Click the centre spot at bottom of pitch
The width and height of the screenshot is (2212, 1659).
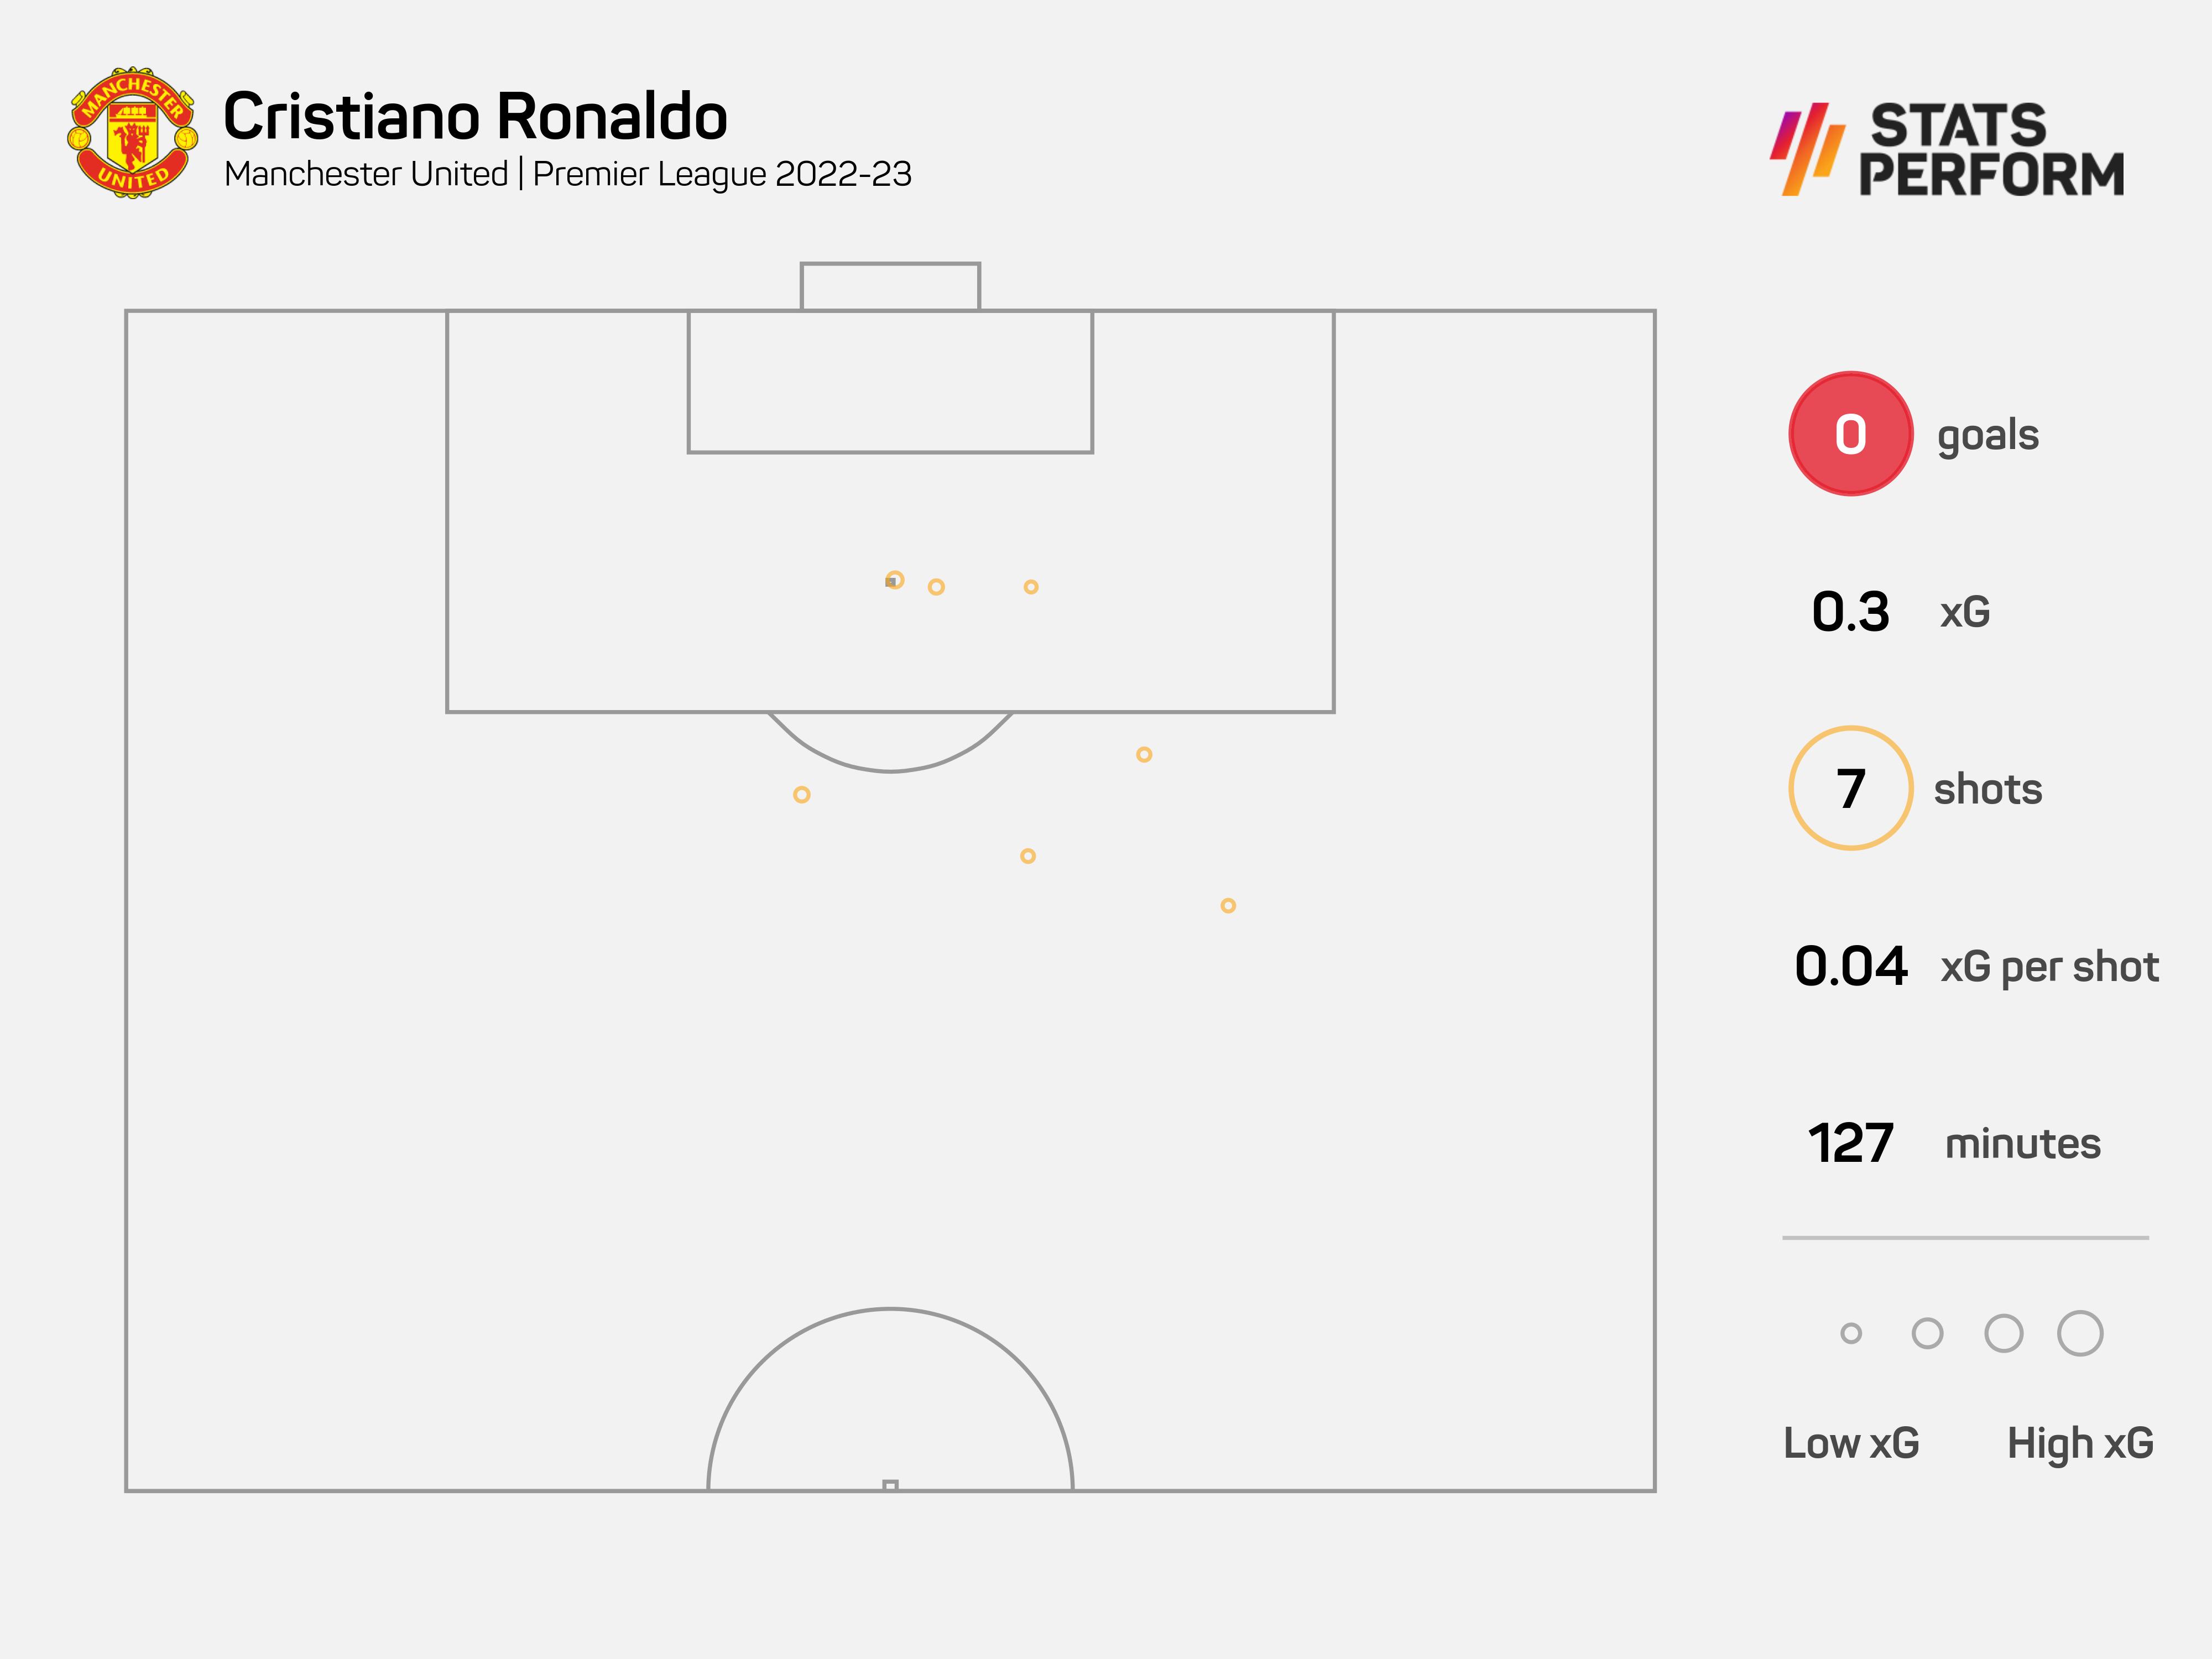pyautogui.click(x=890, y=1486)
